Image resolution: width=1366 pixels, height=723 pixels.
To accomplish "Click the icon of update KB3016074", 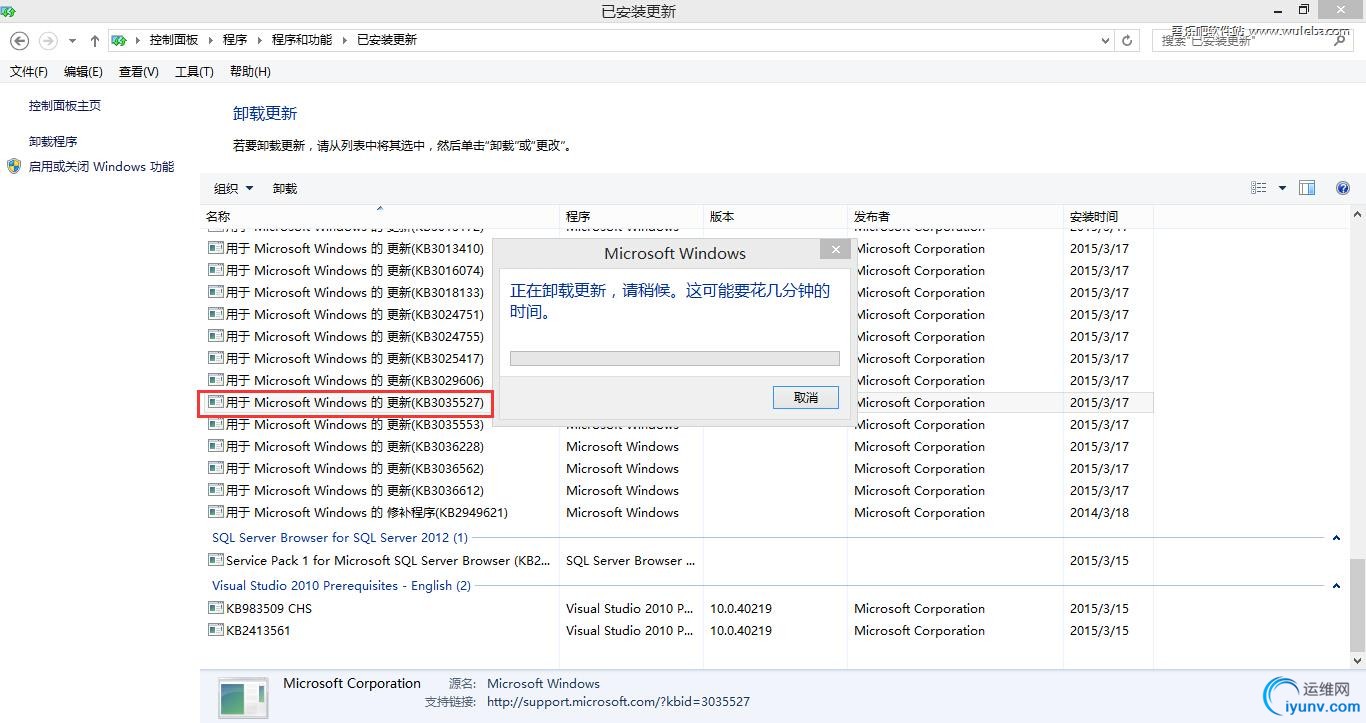I will click(215, 271).
